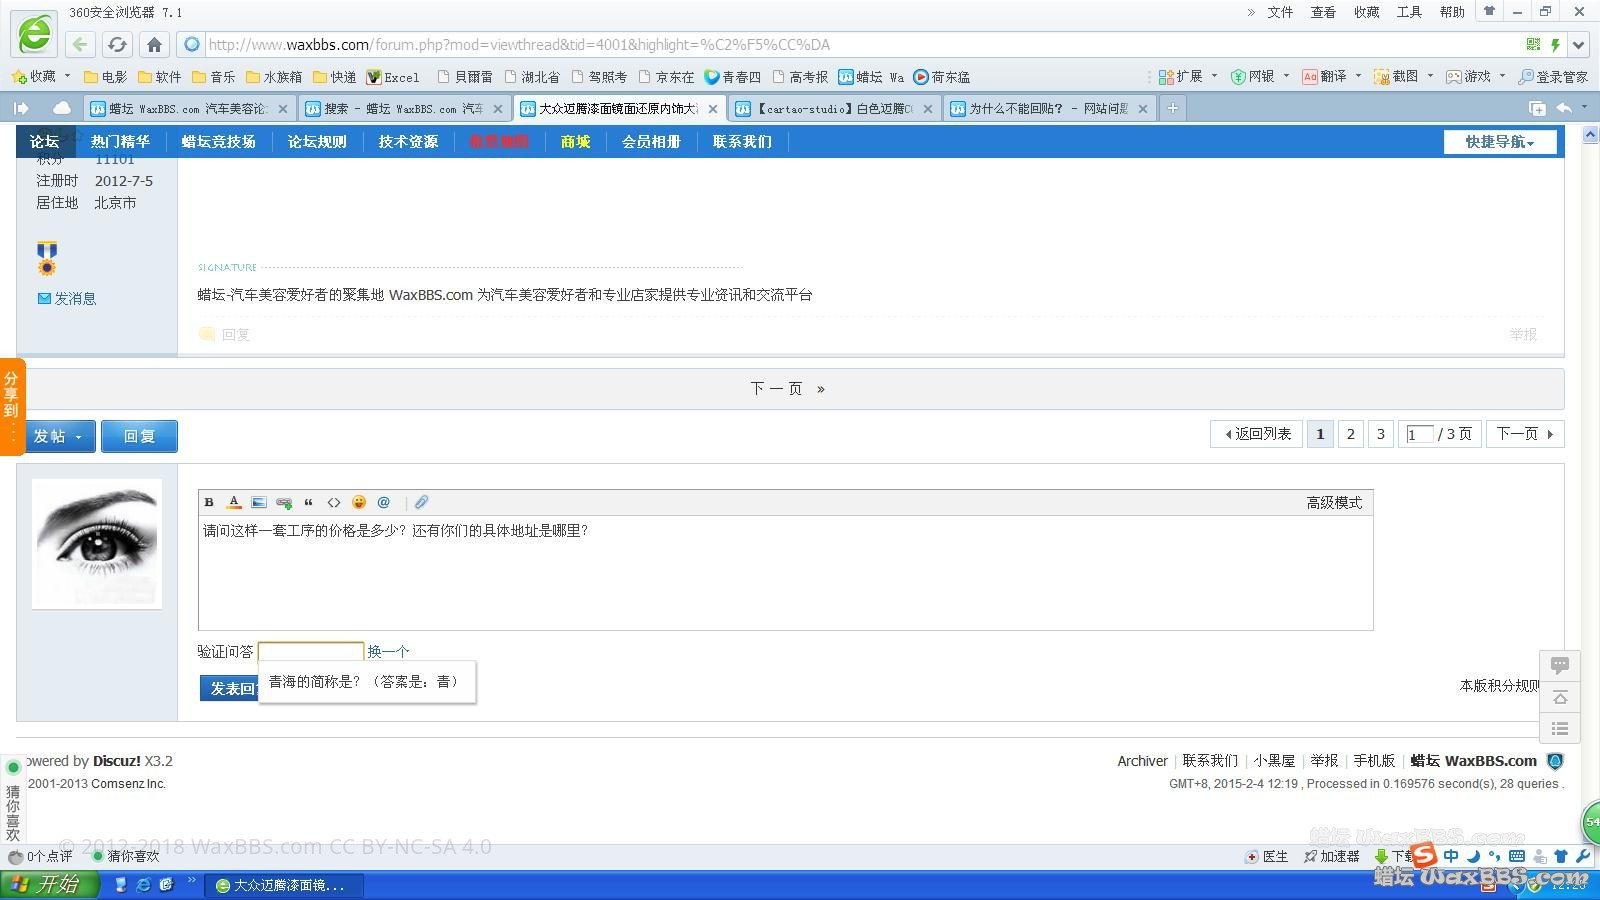
Task: Open the smiley emoticon picker
Action: pyautogui.click(x=359, y=502)
